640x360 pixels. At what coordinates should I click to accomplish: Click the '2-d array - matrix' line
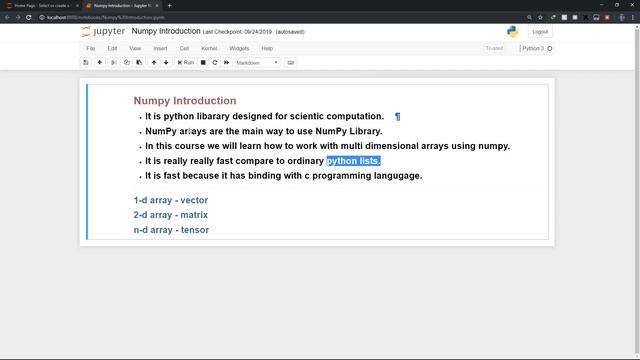click(171, 215)
